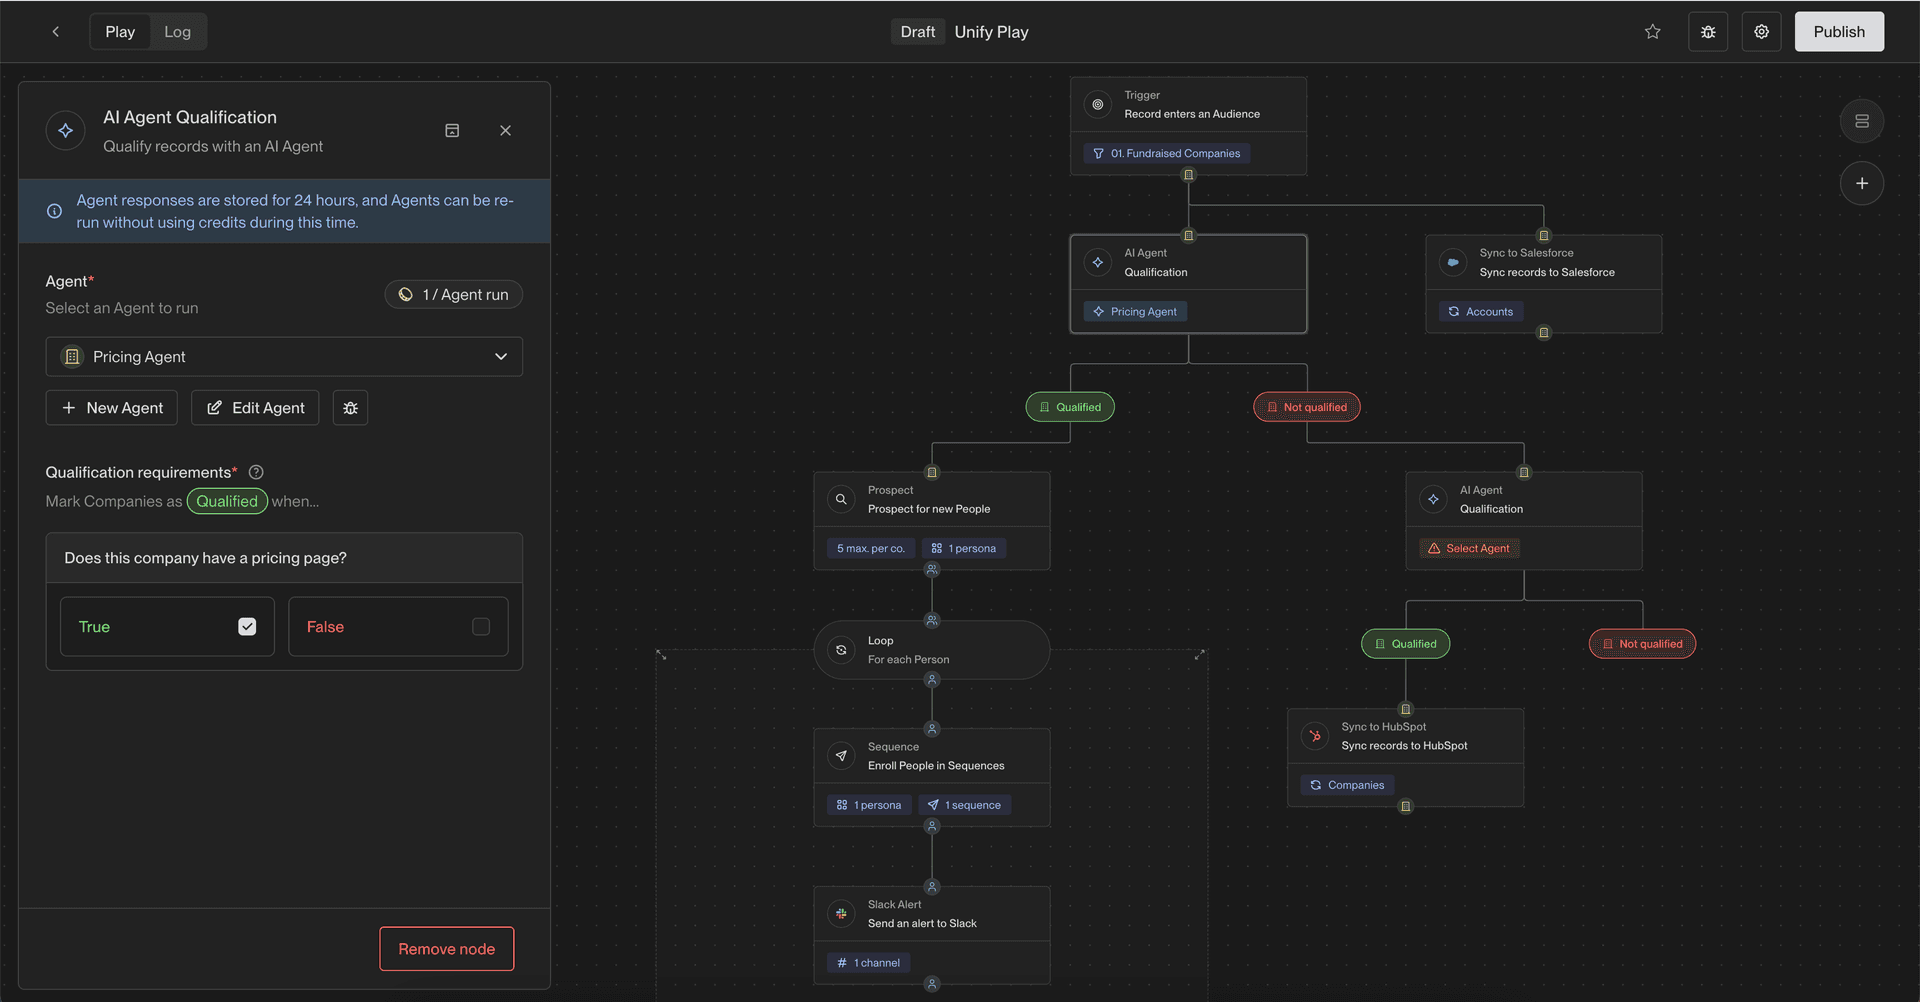Uncheck the True option for the pricing question
Image resolution: width=1920 pixels, height=1002 pixels.
247,626
